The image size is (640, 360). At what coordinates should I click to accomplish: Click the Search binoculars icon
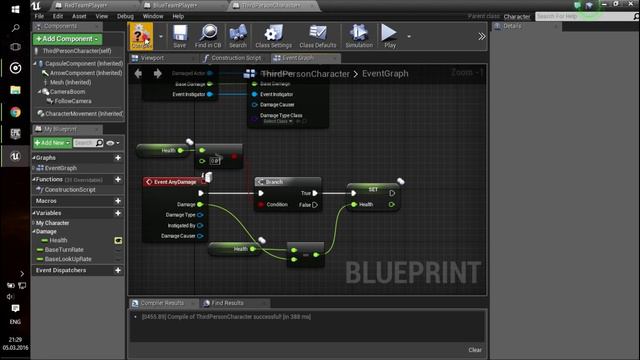238,36
